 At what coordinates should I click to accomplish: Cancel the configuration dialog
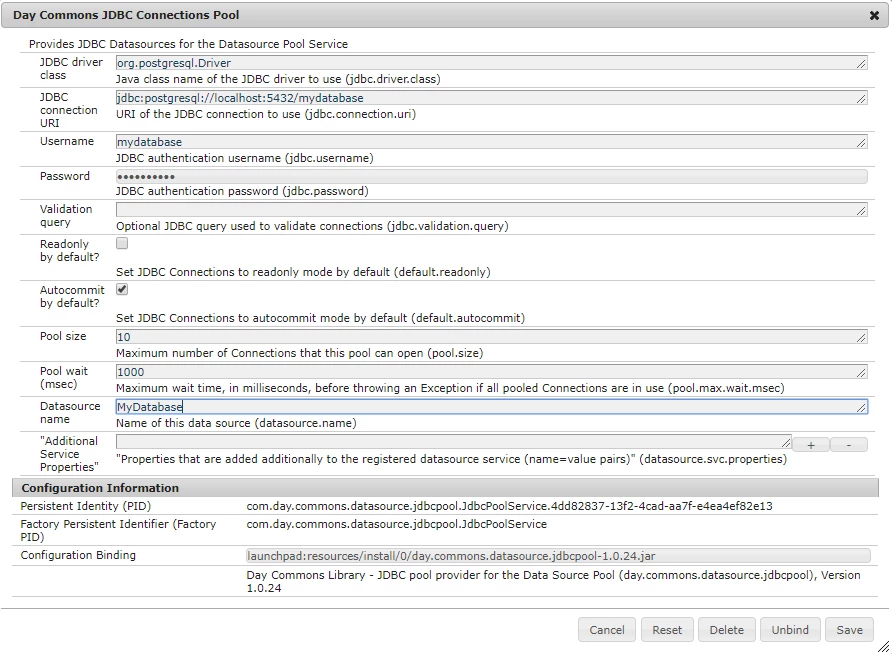(x=606, y=630)
